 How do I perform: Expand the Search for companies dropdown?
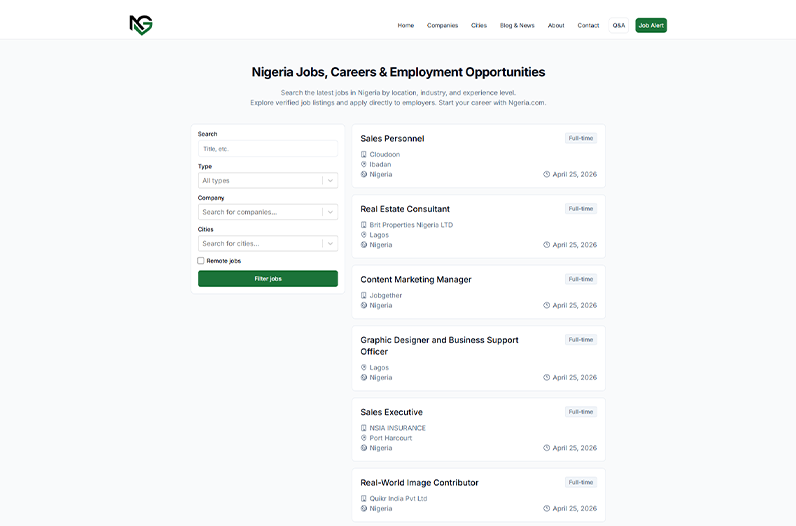pos(267,212)
